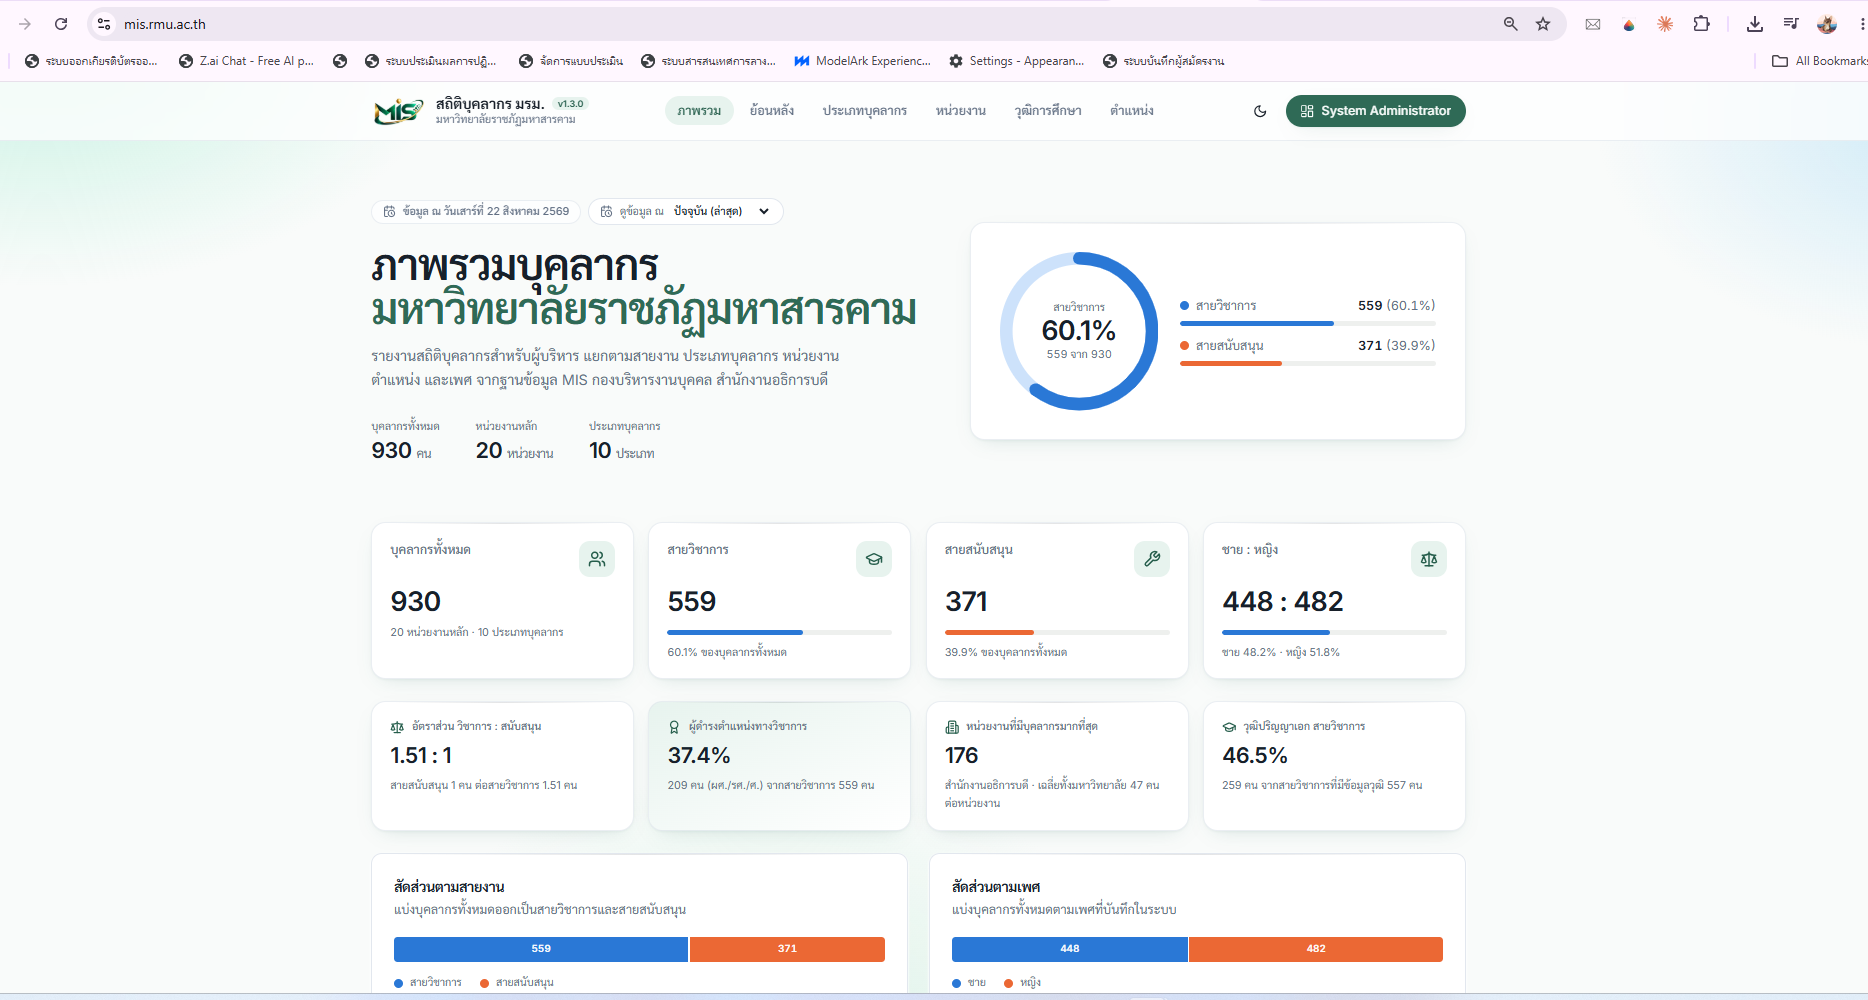Open the ภาพรวม overview tab

click(699, 111)
